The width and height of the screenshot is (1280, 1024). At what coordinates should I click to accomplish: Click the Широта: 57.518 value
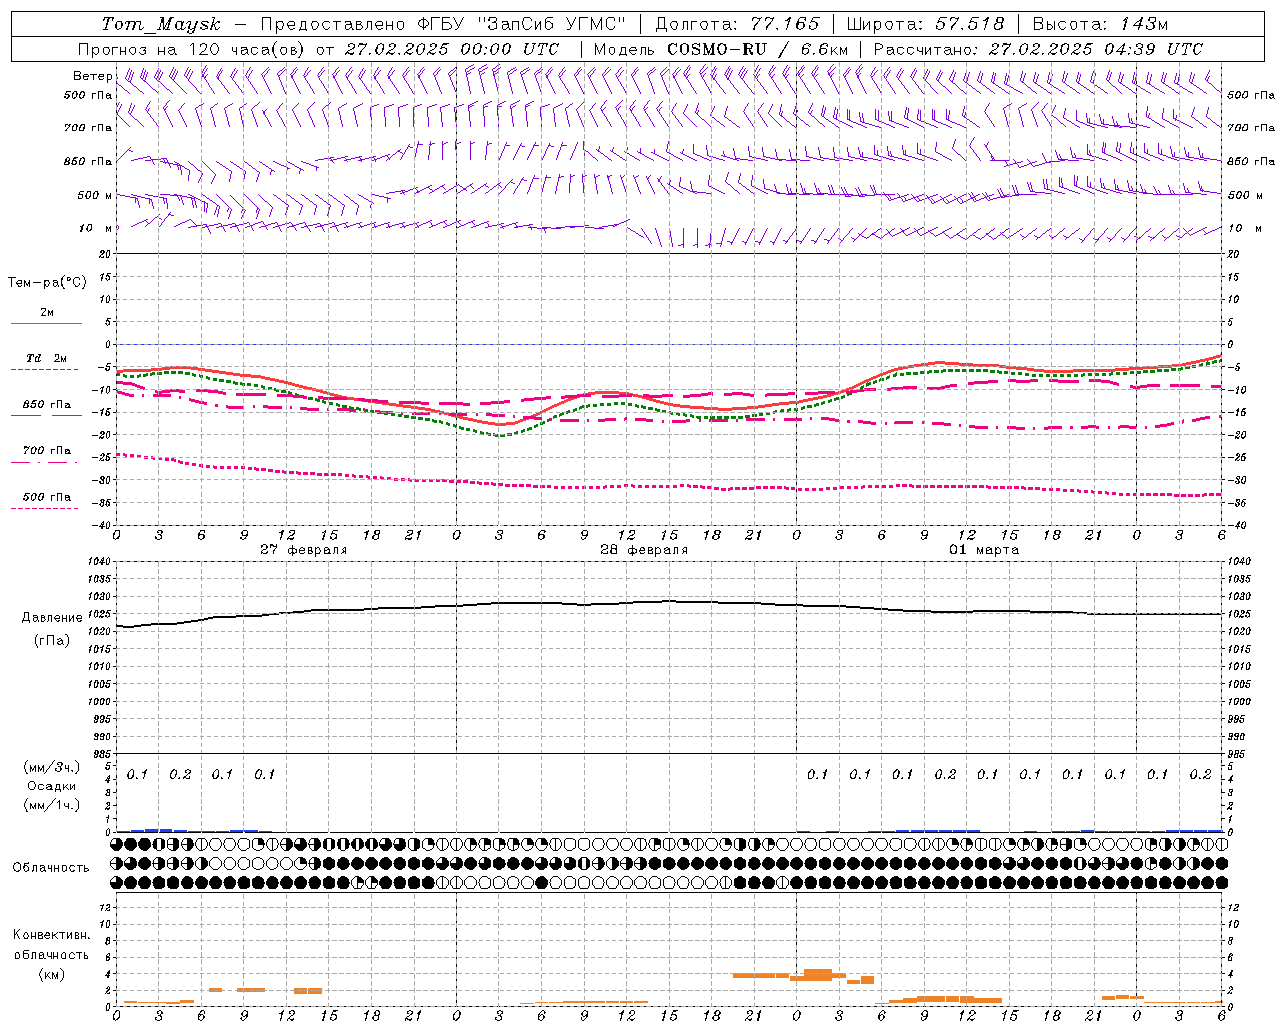pos(925,24)
